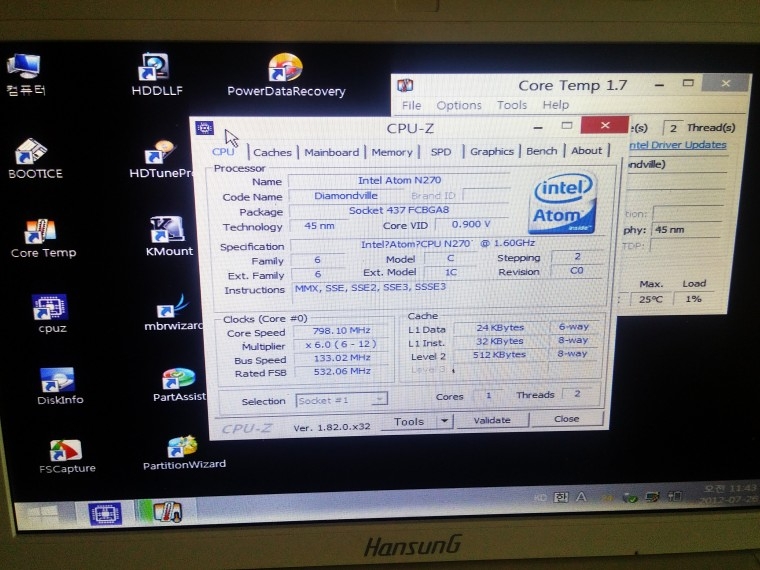Minimize the CPU-Z window
Screen dimensions: 760x570
point(538,127)
